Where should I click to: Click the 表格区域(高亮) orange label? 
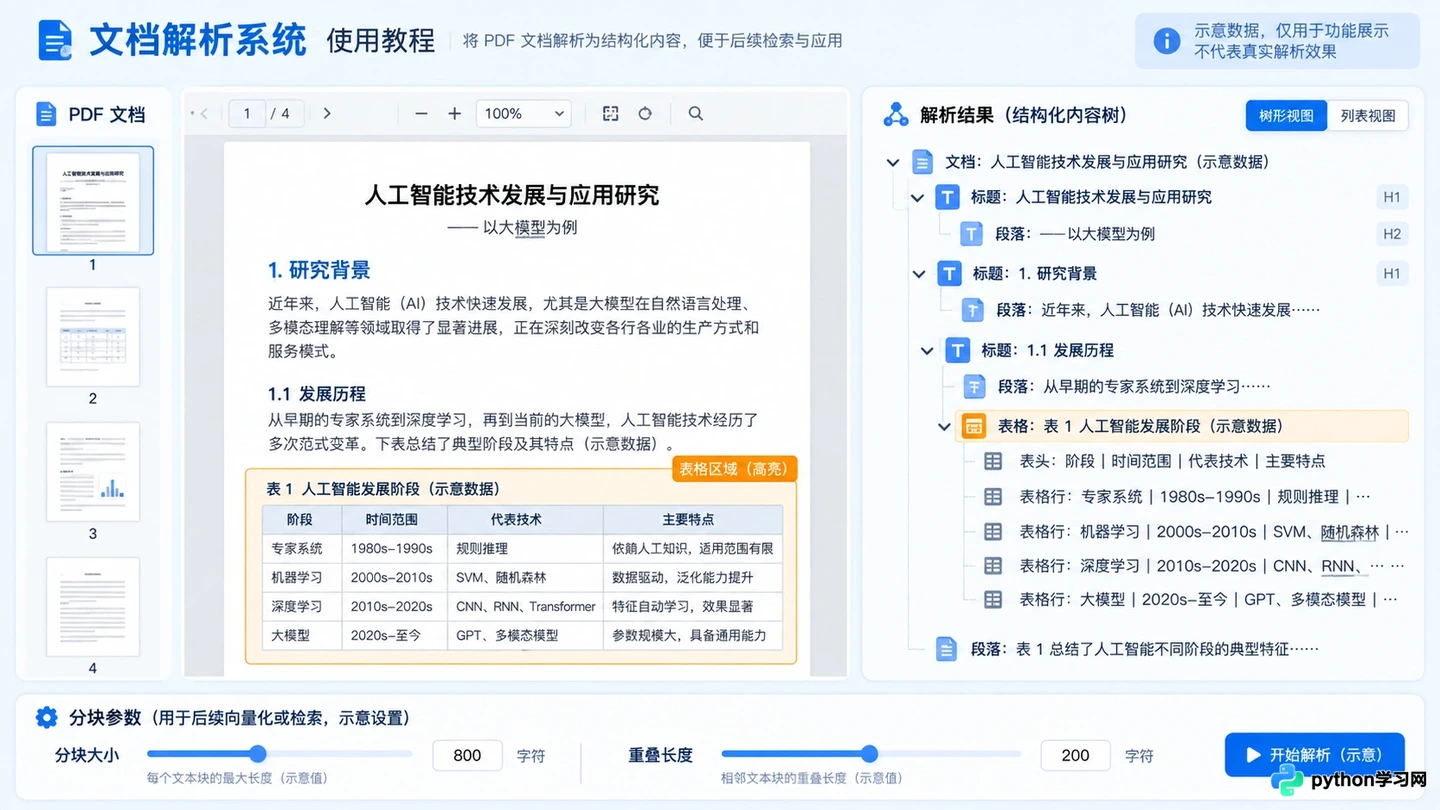(734, 468)
